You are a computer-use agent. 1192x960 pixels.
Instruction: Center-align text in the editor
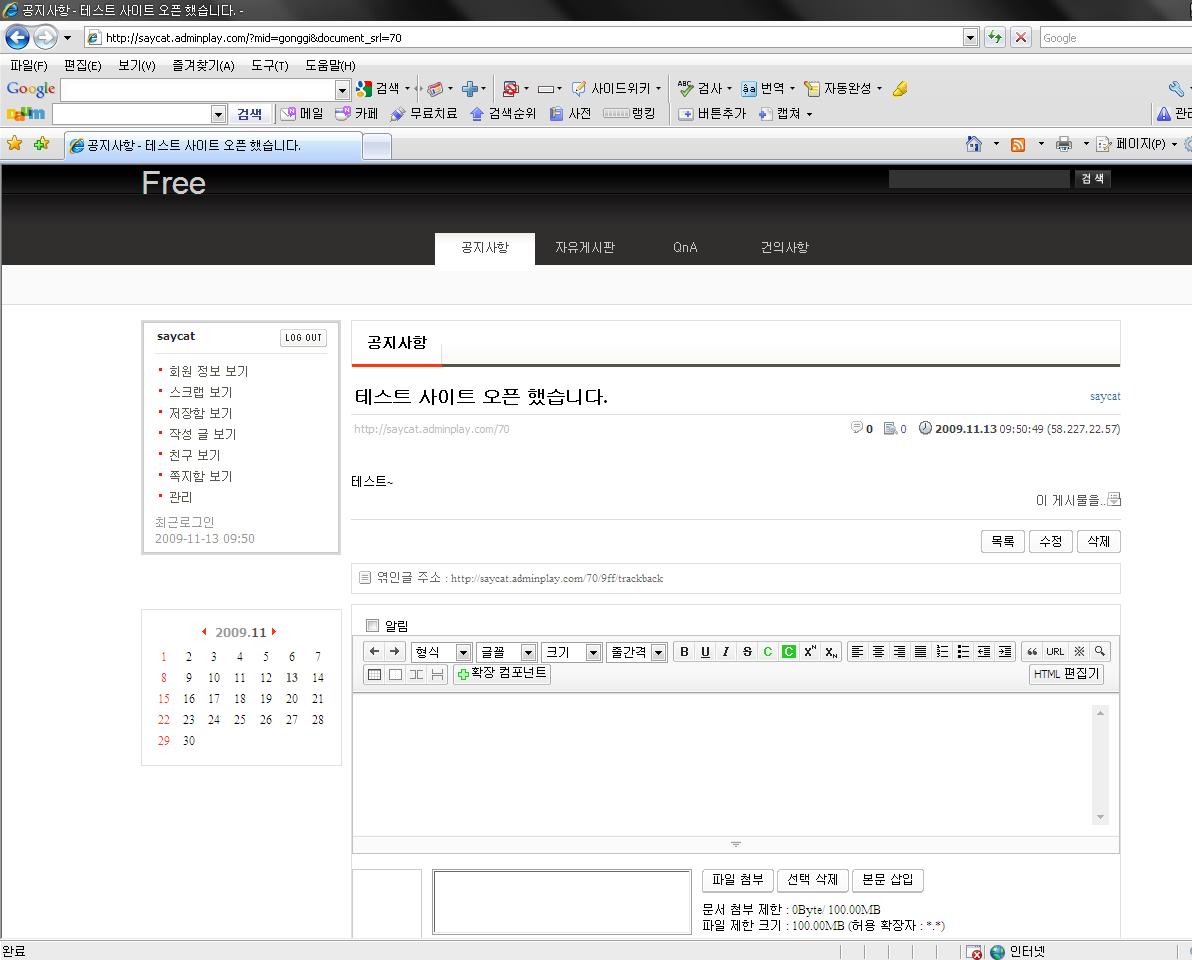(878, 652)
